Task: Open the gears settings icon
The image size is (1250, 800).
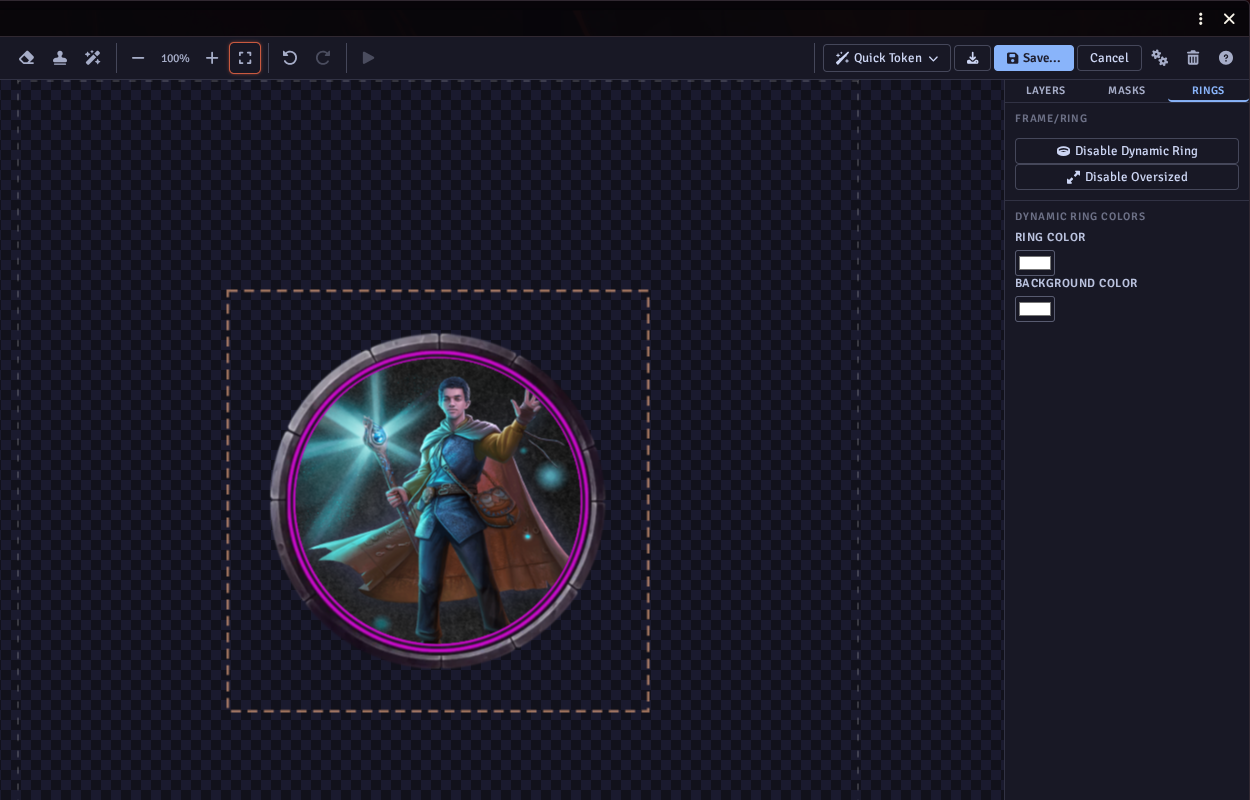Action: point(1160,58)
